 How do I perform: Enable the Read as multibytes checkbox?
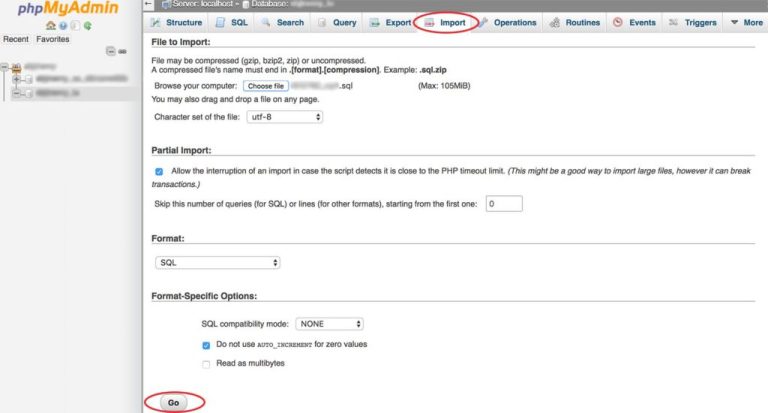[x=206, y=363]
